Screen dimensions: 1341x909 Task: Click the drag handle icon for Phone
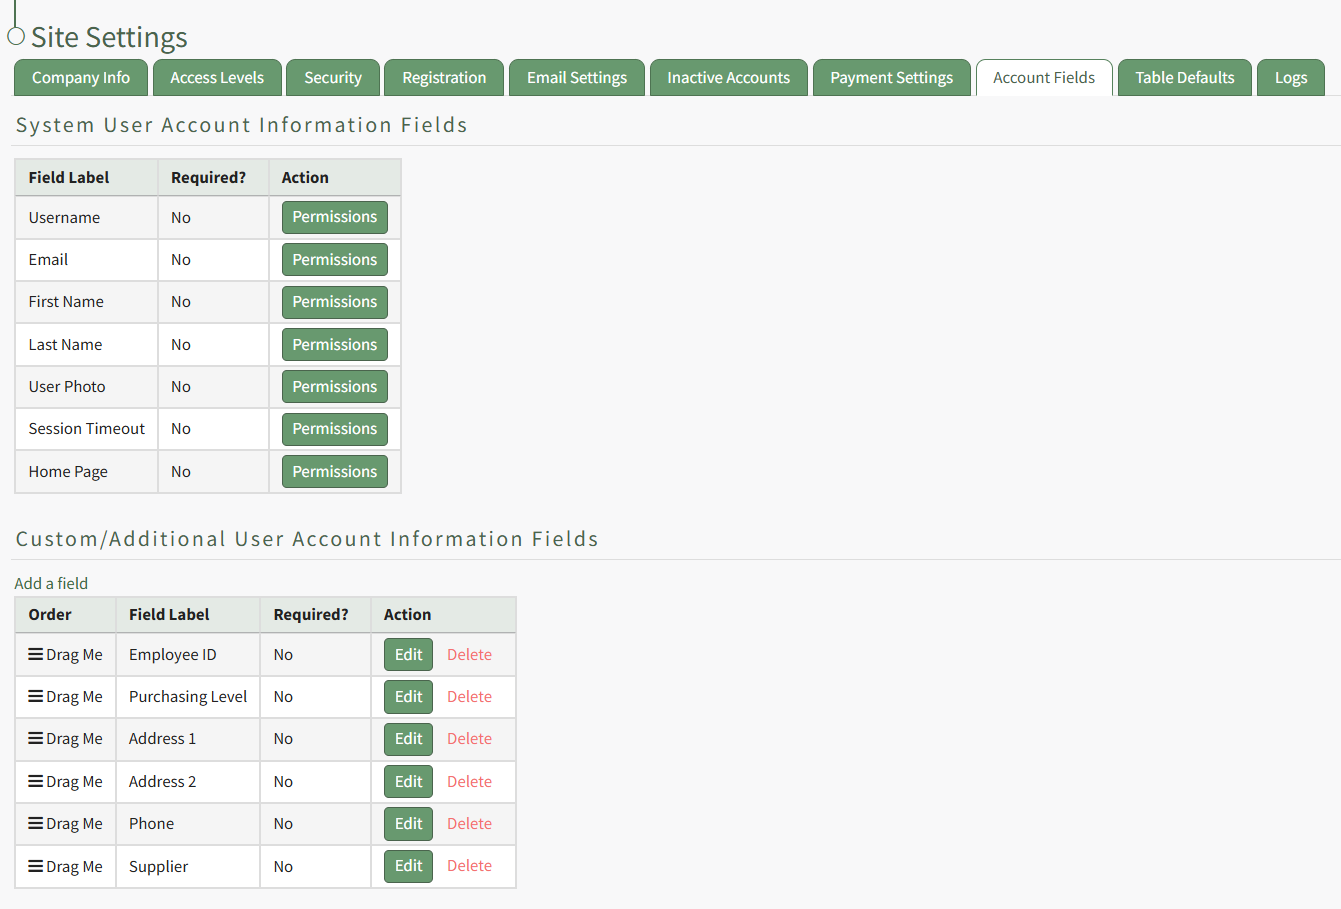36,823
